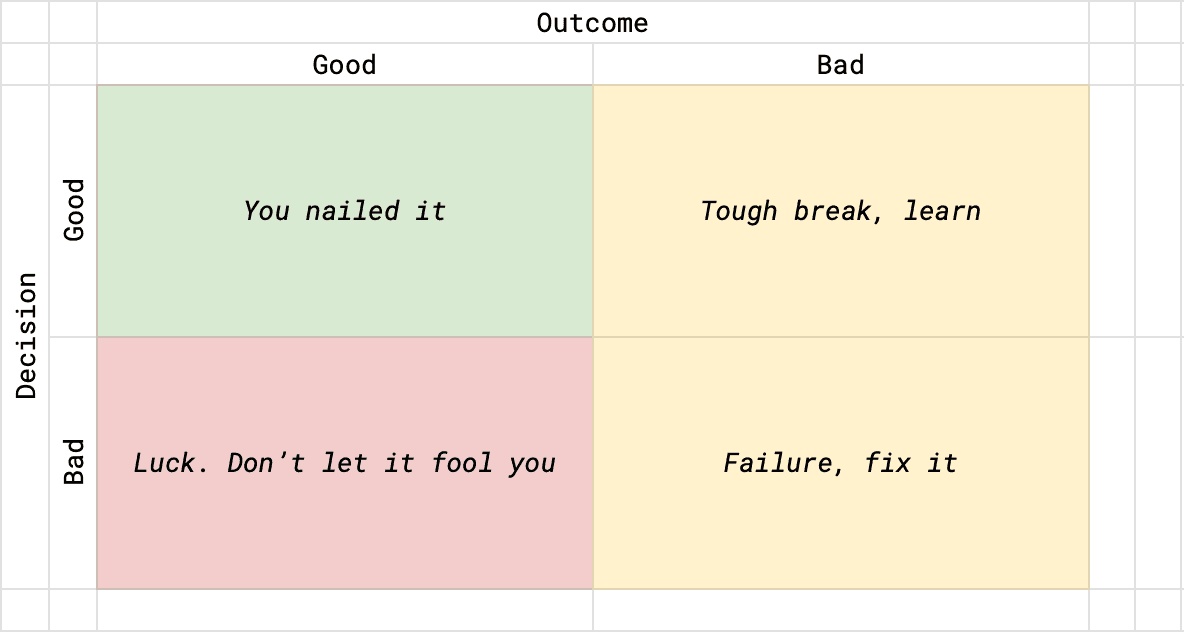
Task: Click the empty cell below the red Luck cell
Action: coord(344,610)
